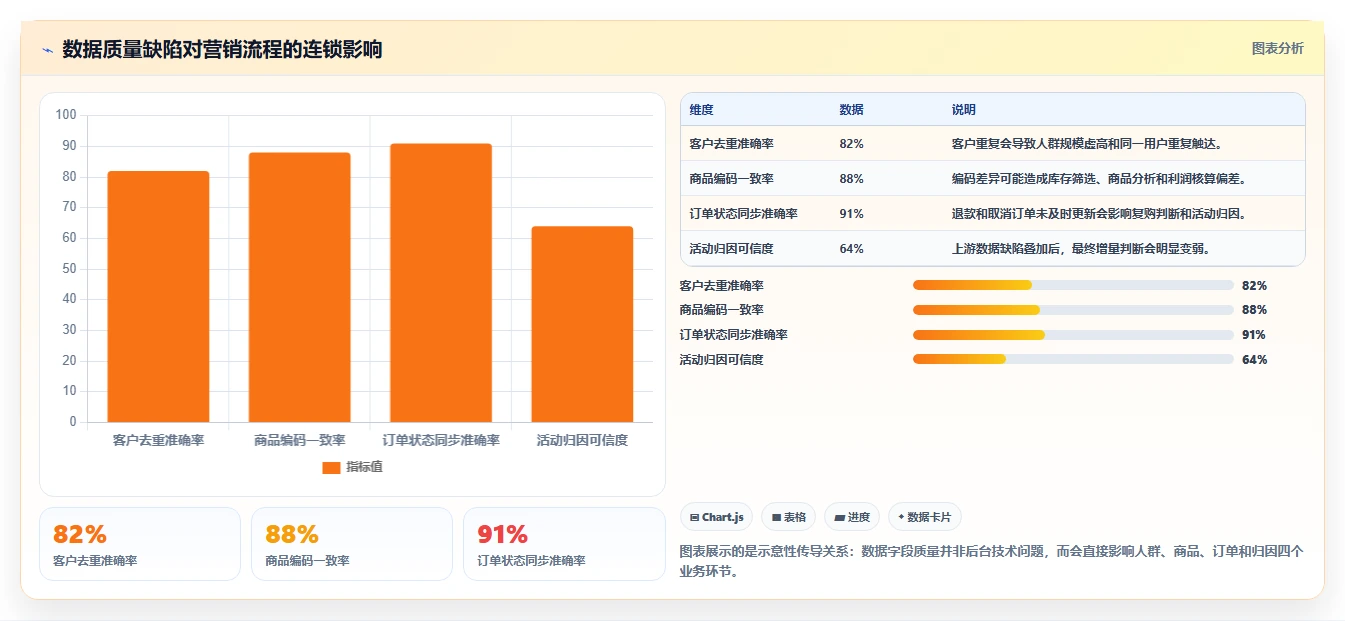
Task: Click the description starting 上游数据缺陷叠加后
Action: tap(1081, 249)
